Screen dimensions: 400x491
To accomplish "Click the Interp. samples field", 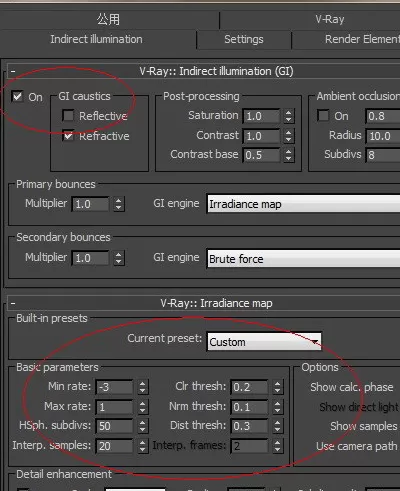I will pyautogui.click(x=114, y=446).
